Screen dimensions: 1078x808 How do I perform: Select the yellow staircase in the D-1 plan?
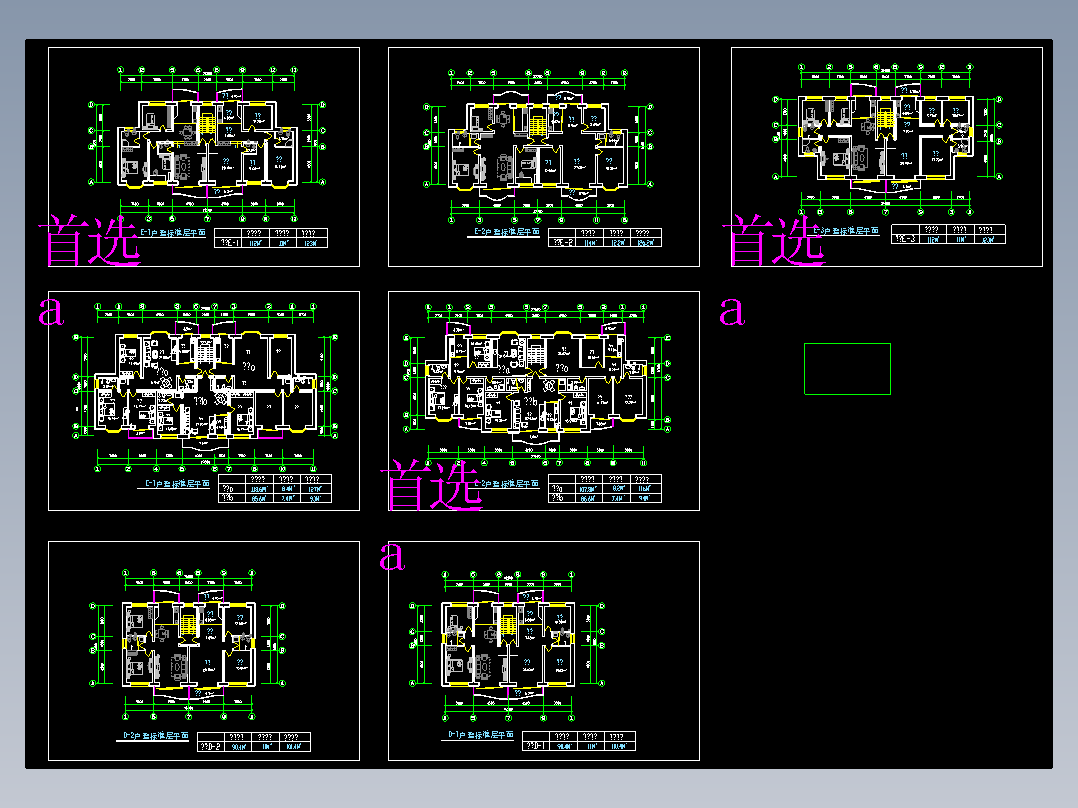pyautogui.click(x=507, y=624)
